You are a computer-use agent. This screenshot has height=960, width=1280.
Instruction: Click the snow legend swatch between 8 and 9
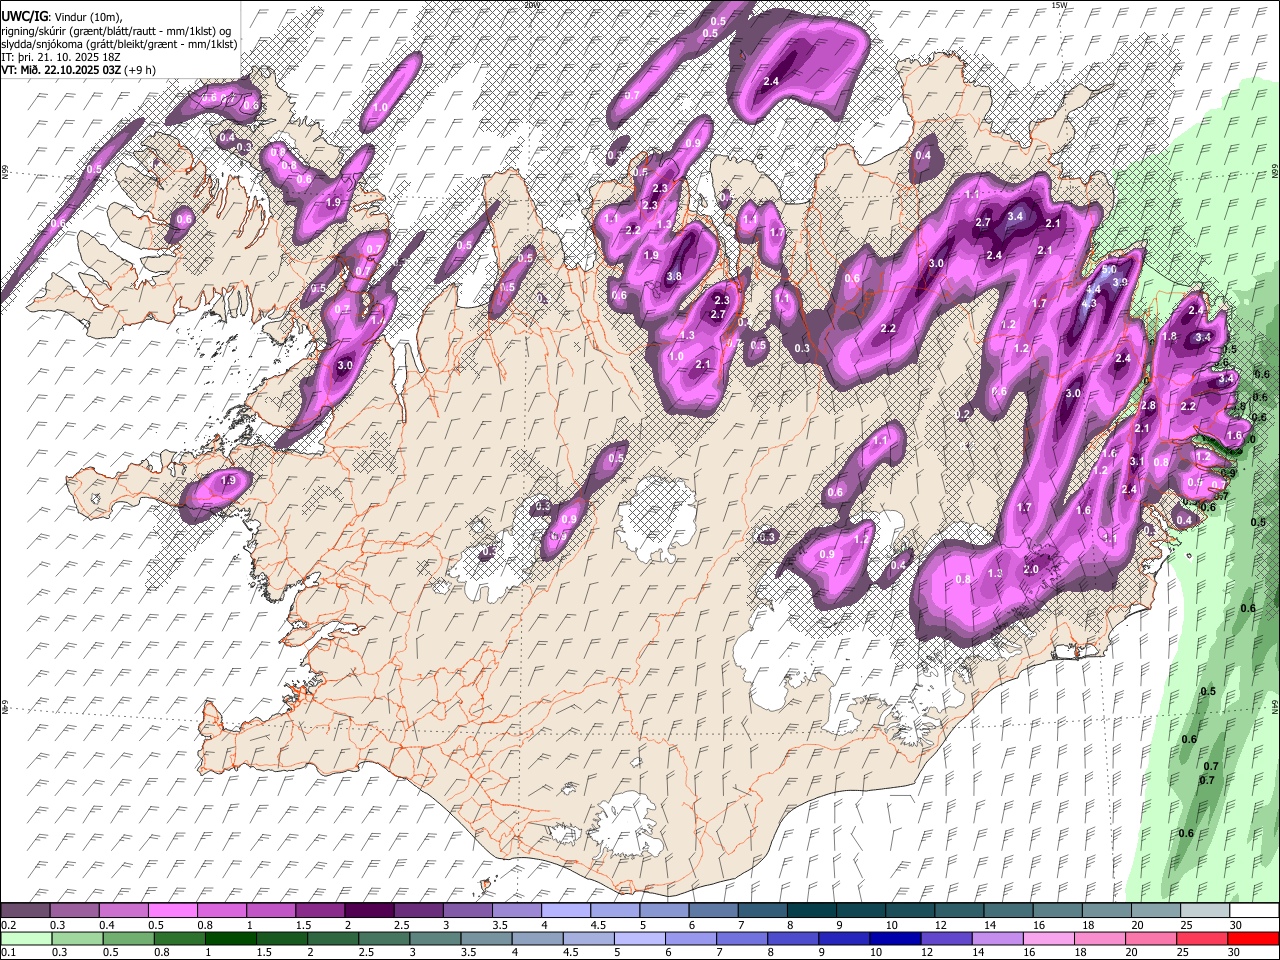[x=810, y=910]
